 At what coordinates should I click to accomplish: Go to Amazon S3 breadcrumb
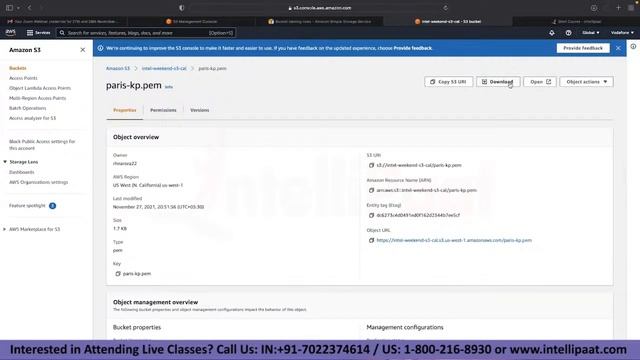(x=118, y=69)
